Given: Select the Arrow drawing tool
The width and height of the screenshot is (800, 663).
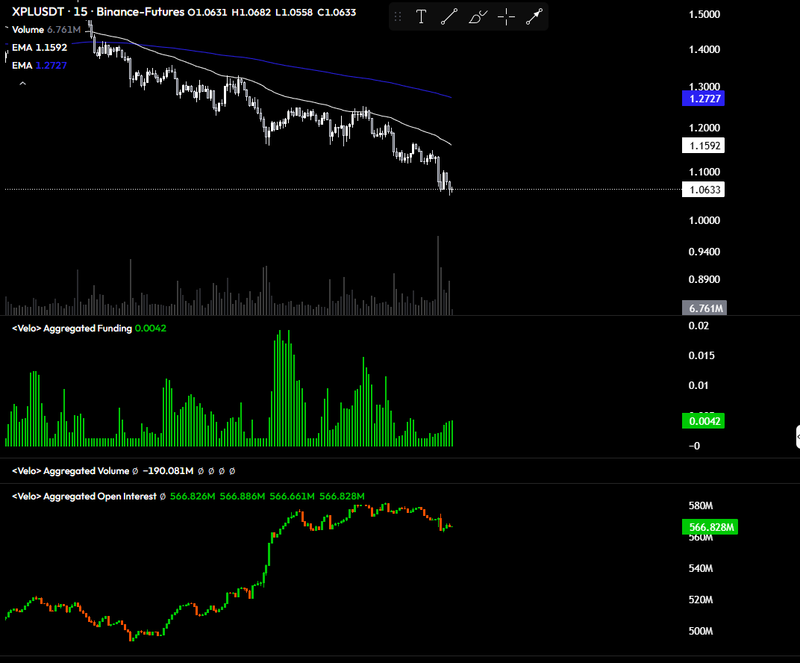Looking at the screenshot, I should tap(534, 16).
